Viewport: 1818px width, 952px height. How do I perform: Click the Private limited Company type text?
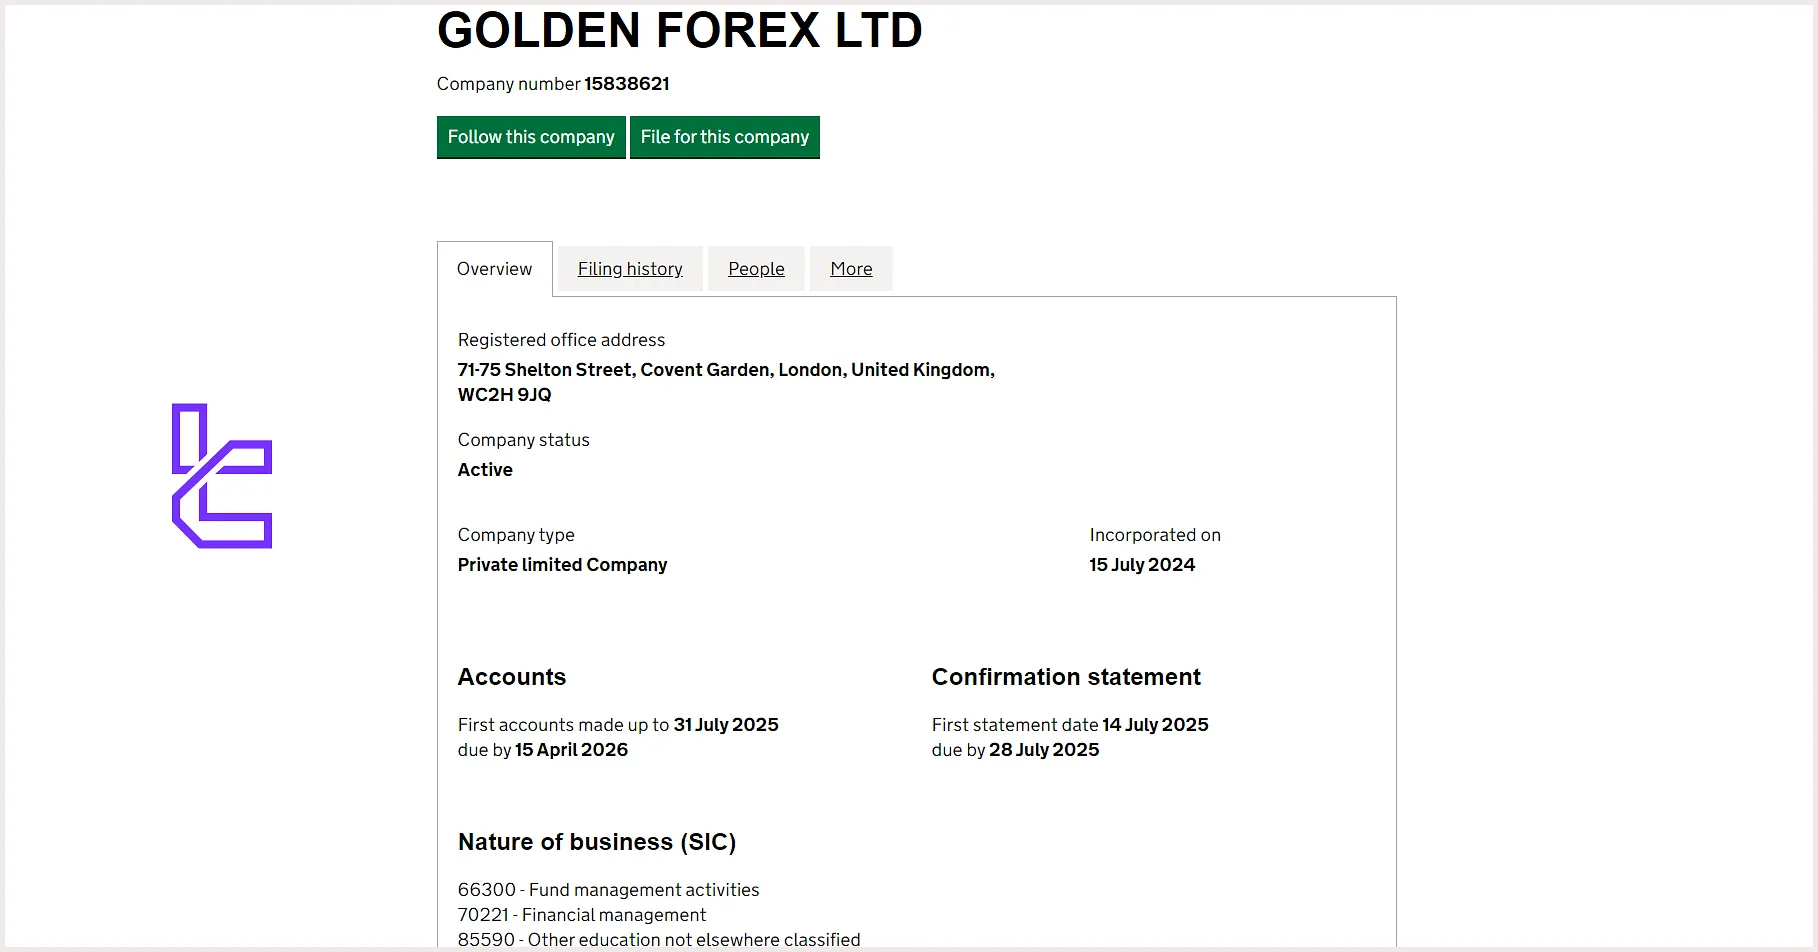point(562,565)
